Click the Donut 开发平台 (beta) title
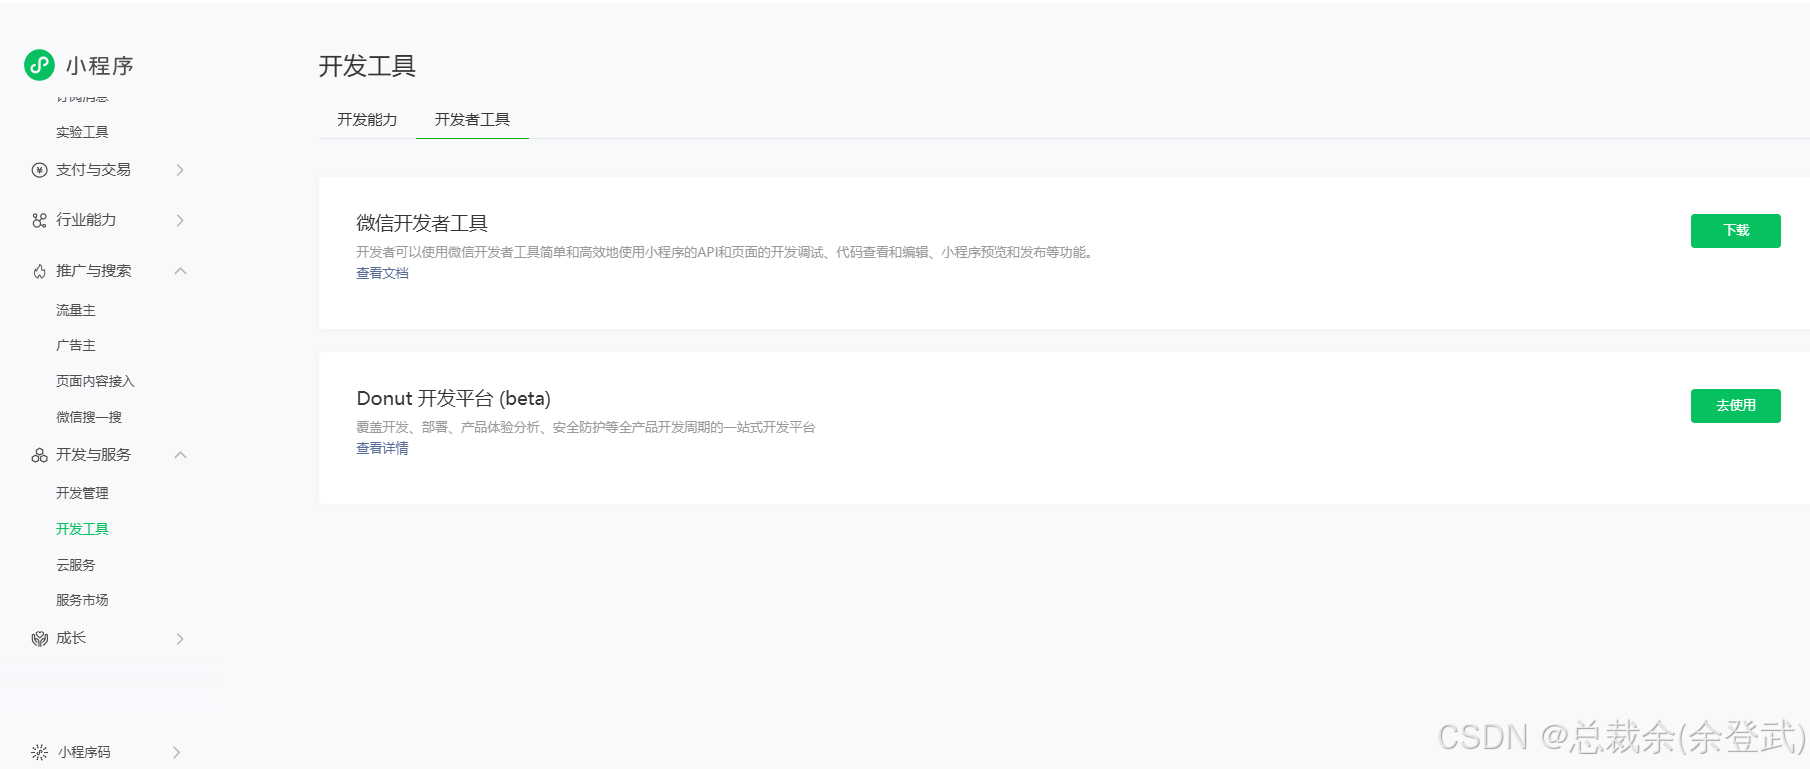This screenshot has height=769, width=1810. click(453, 398)
